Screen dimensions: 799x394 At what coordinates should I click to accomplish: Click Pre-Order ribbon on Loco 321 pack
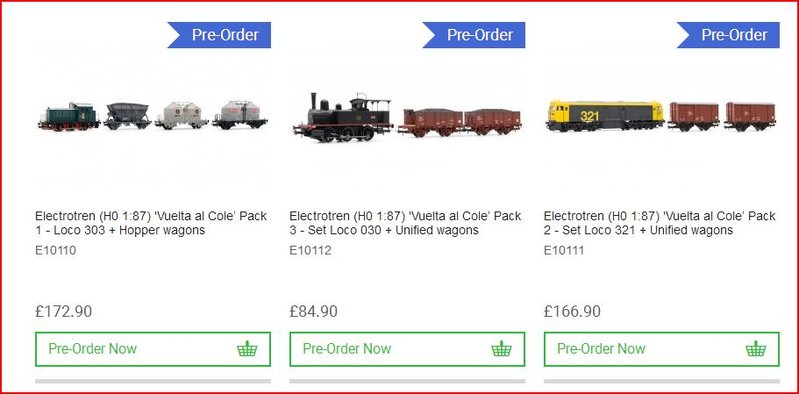tap(728, 35)
